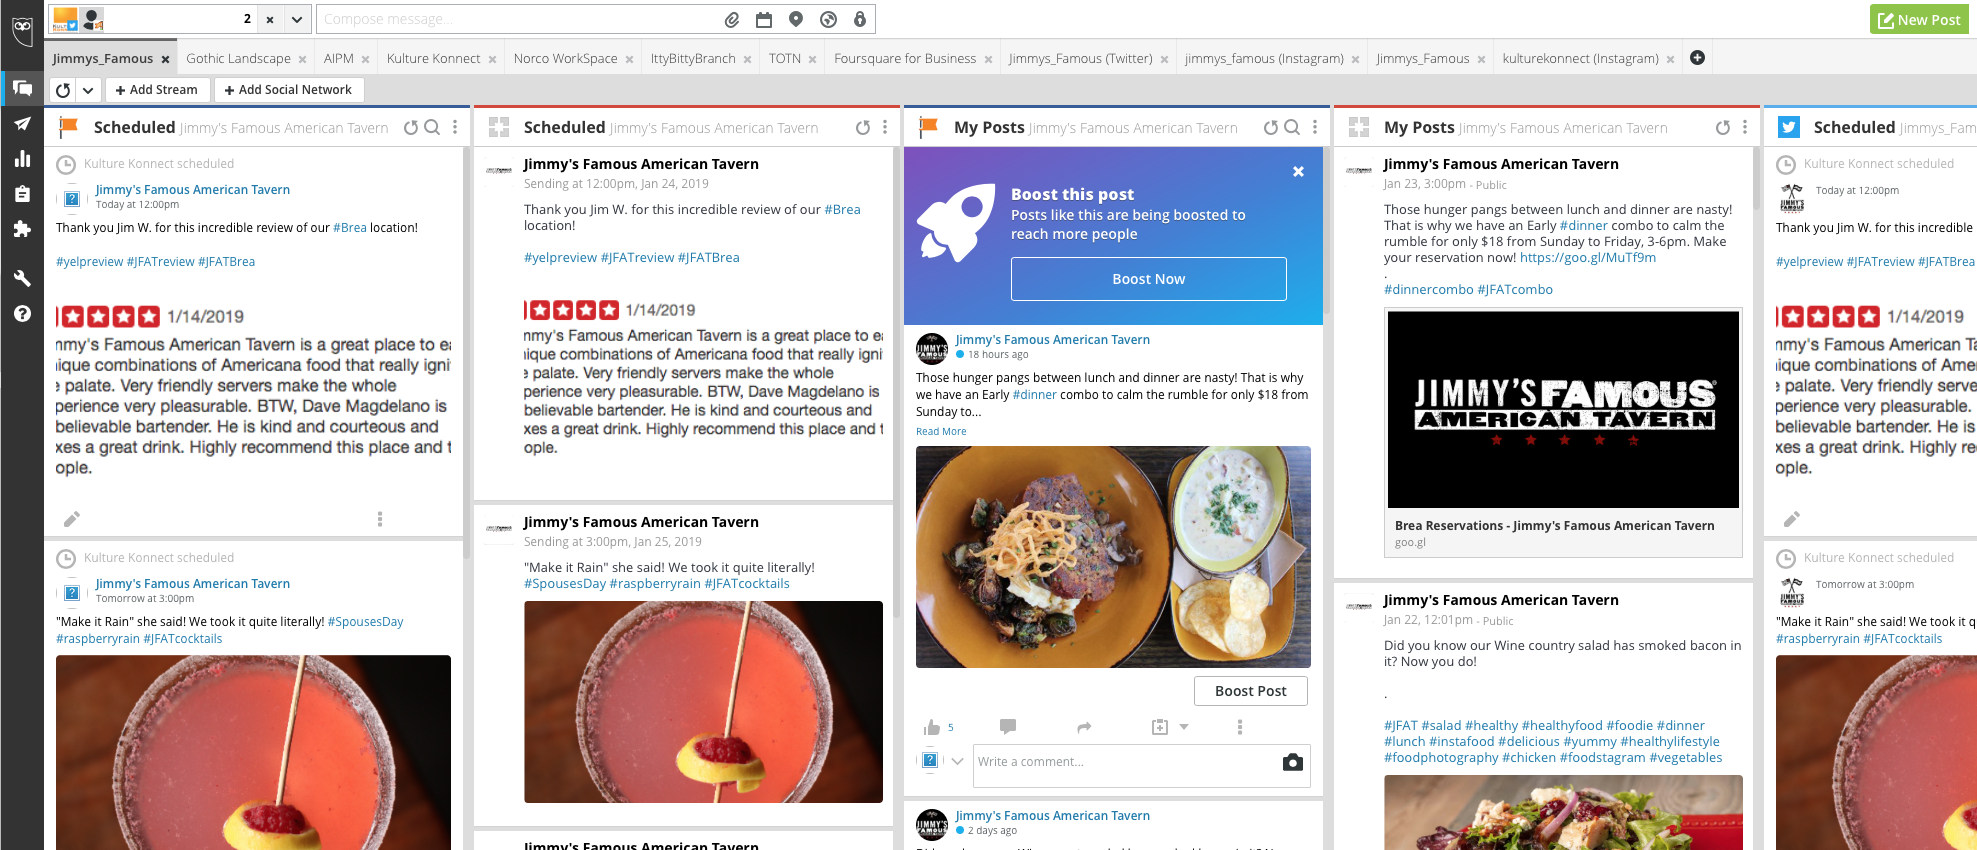Search within the My Posts flag stream
The height and width of the screenshot is (850, 1977).
(1292, 127)
